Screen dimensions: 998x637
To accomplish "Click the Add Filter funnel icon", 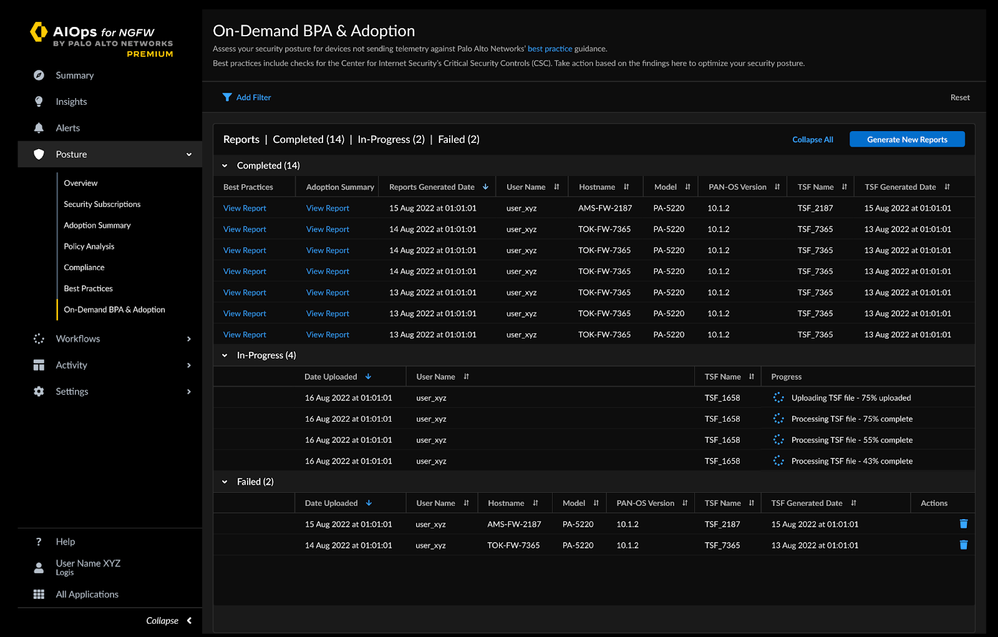I will pyautogui.click(x=227, y=98).
